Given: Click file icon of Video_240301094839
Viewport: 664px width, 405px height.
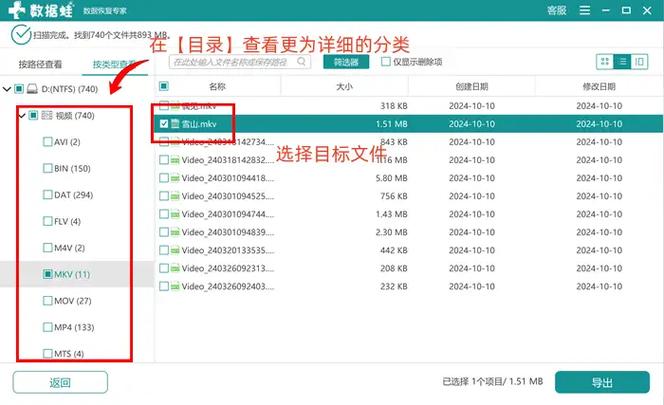Looking at the screenshot, I should tap(175, 232).
